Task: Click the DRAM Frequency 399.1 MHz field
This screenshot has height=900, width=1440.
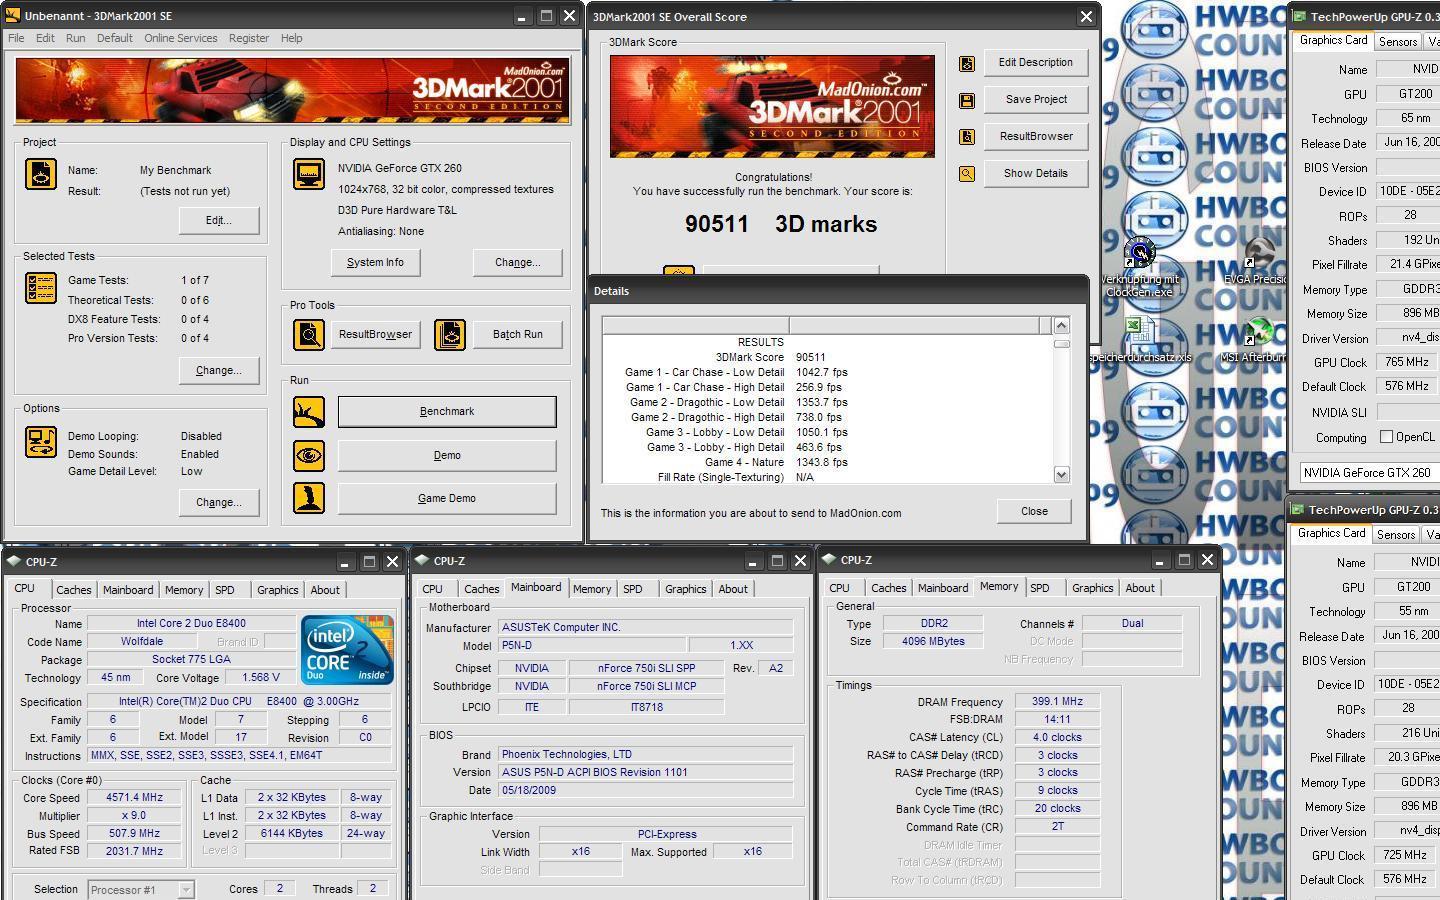Action: coord(1057,702)
